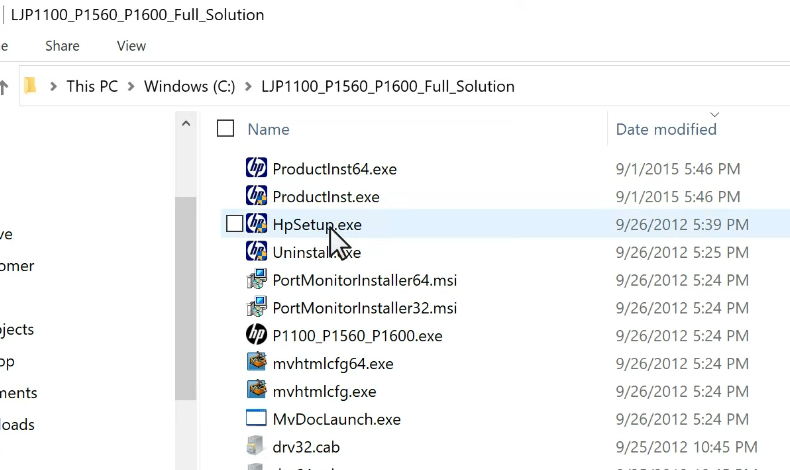
Task: Click the mvhtmlcfg.exe file icon
Action: click(x=256, y=390)
